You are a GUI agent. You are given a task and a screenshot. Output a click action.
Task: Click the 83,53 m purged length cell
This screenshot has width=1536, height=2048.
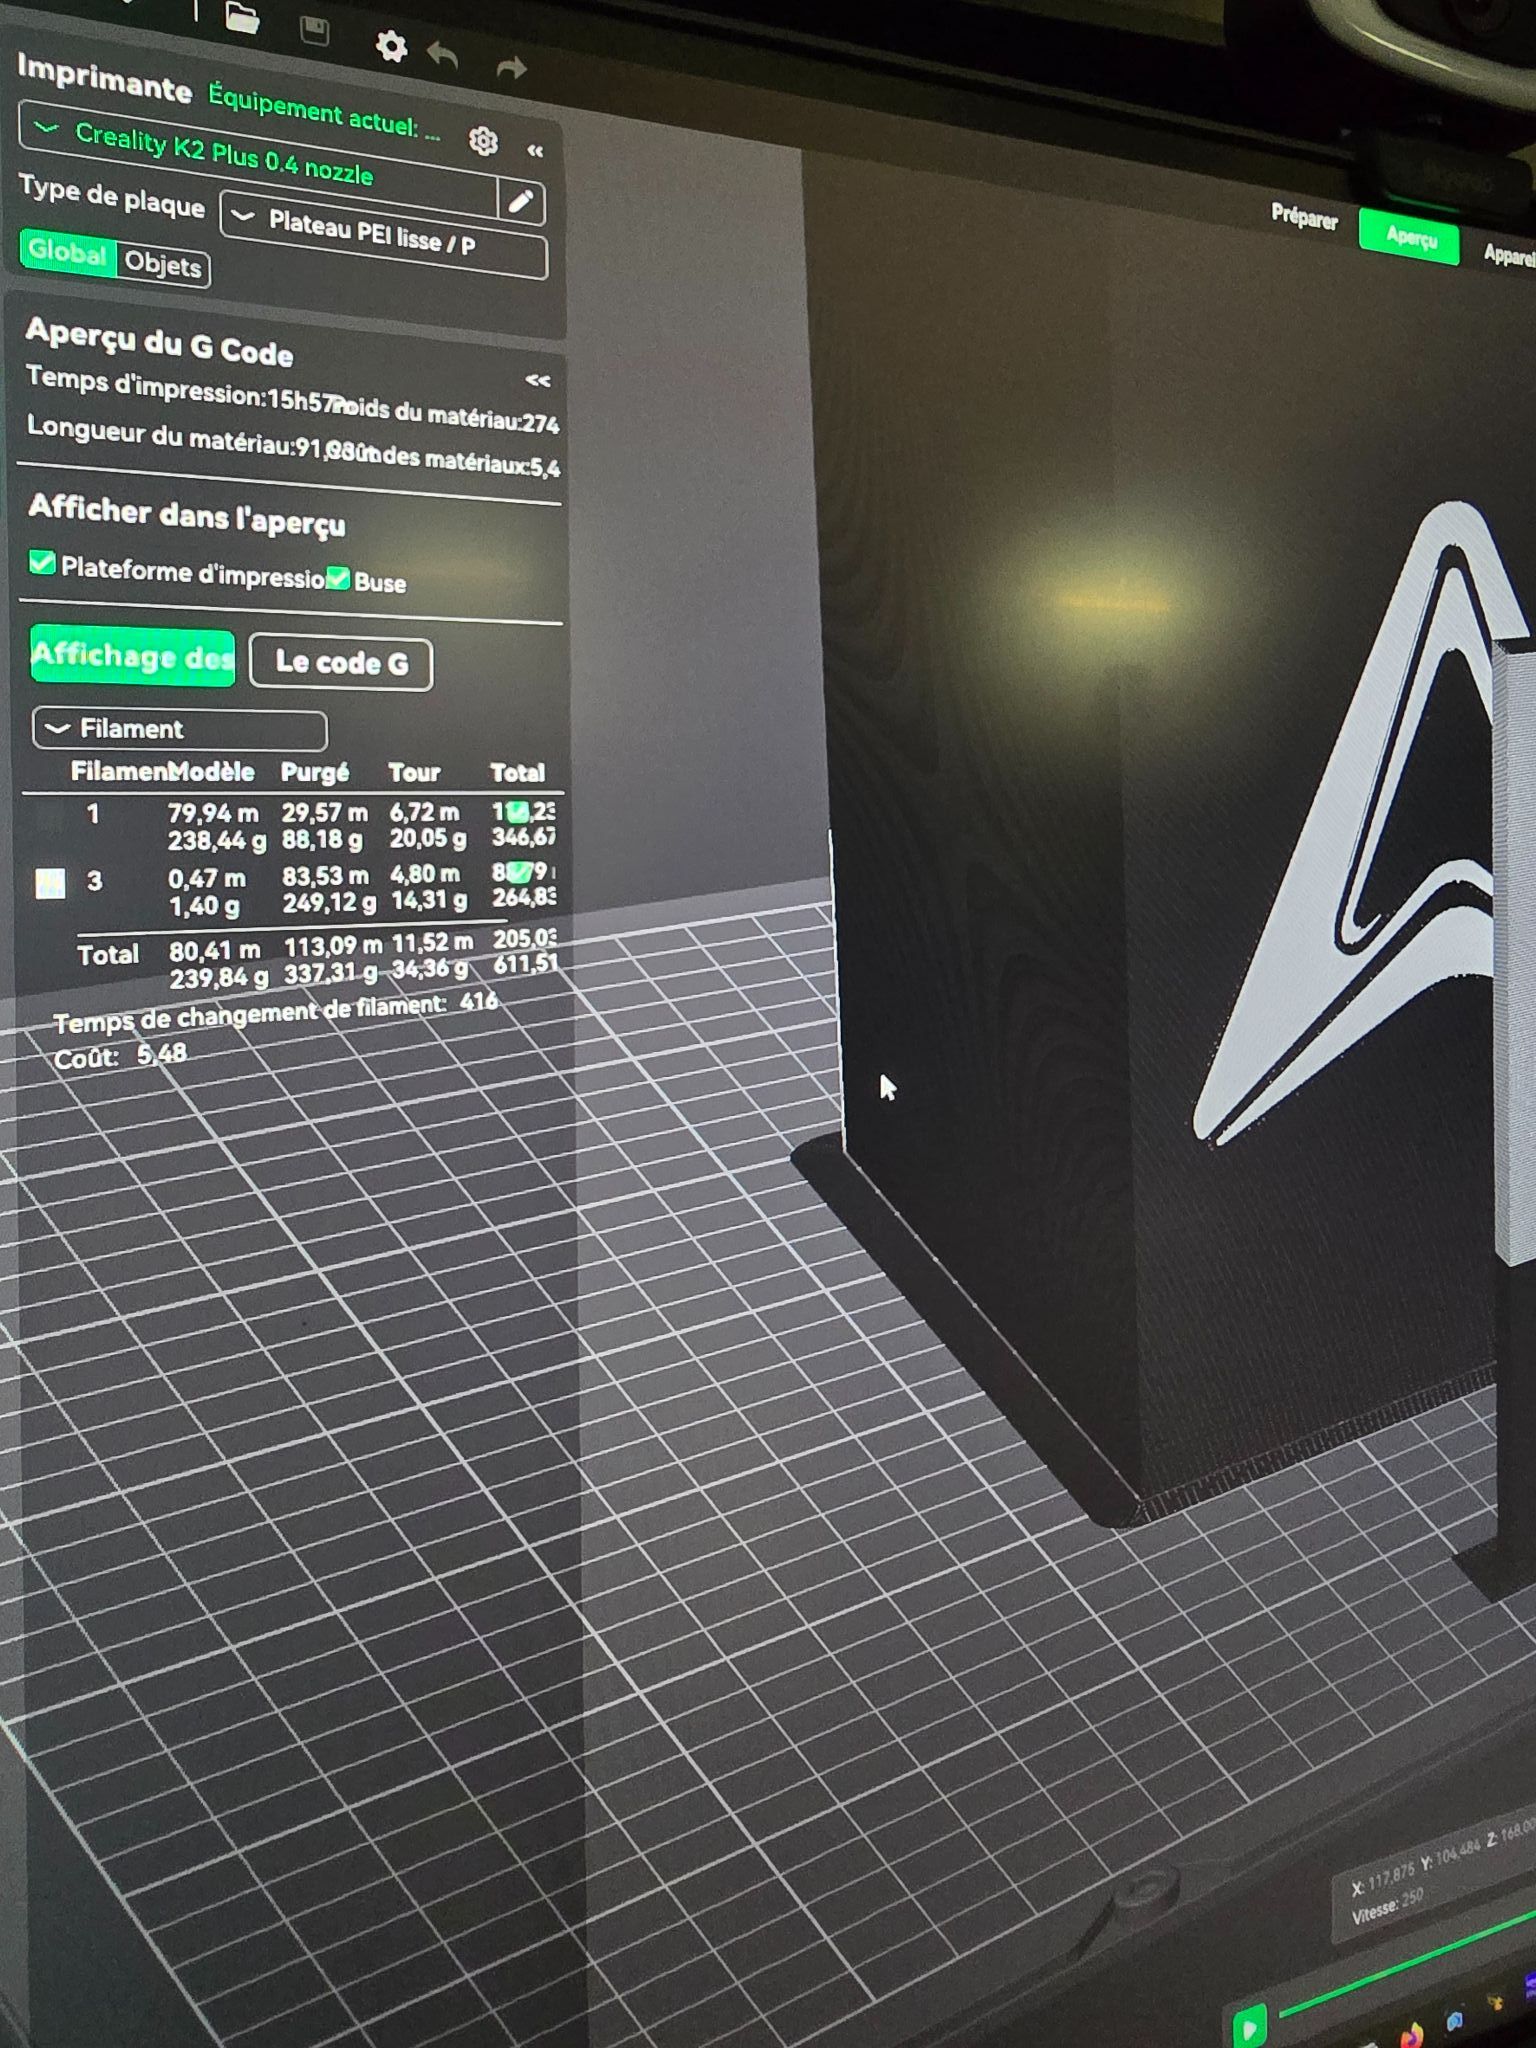(x=325, y=876)
